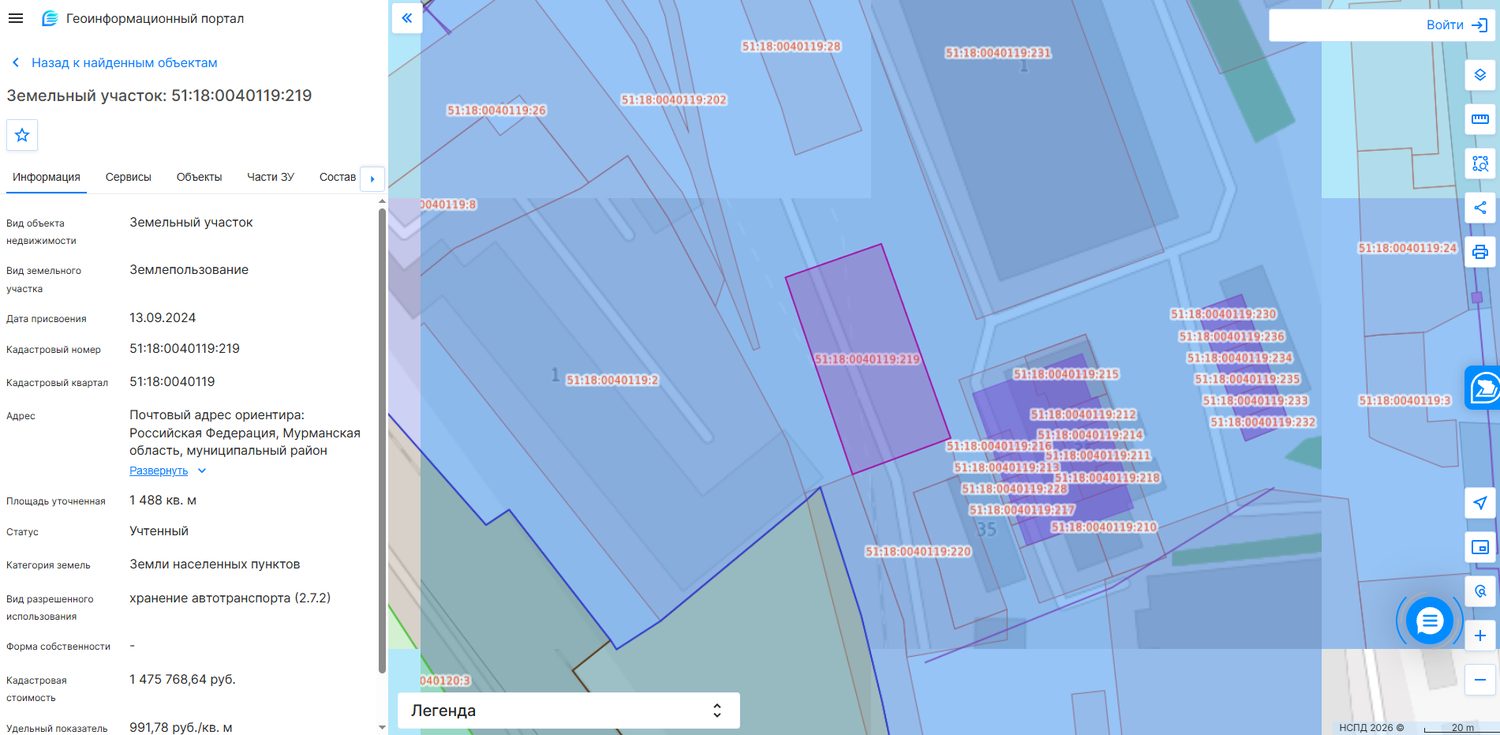Image resolution: width=1500 pixels, height=735 pixels.
Task: Click map label 51:18:0040119:202
Action: (674, 100)
